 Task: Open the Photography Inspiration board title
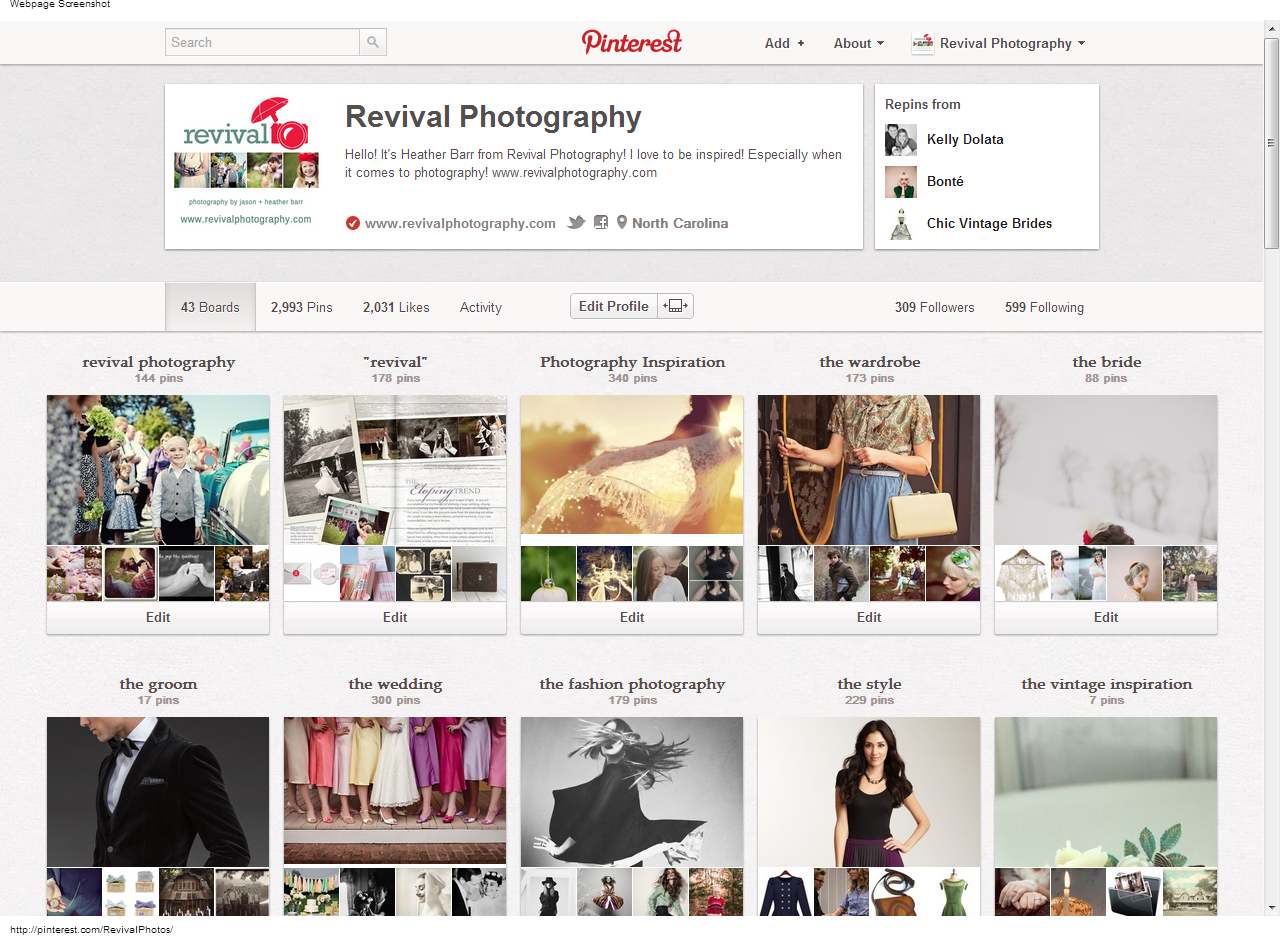[632, 362]
